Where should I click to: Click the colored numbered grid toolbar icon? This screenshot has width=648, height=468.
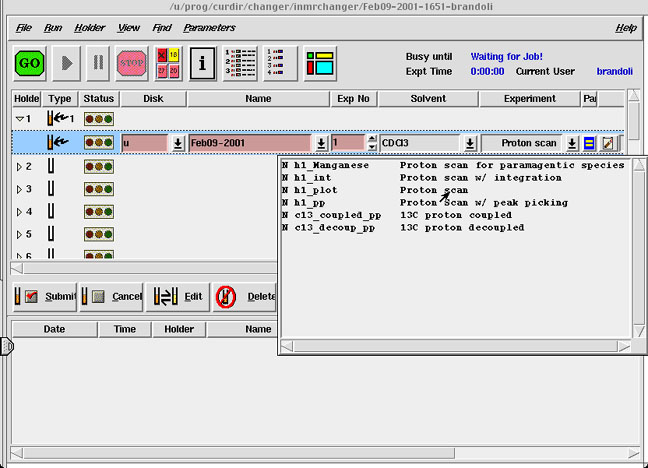pos(166,64)
